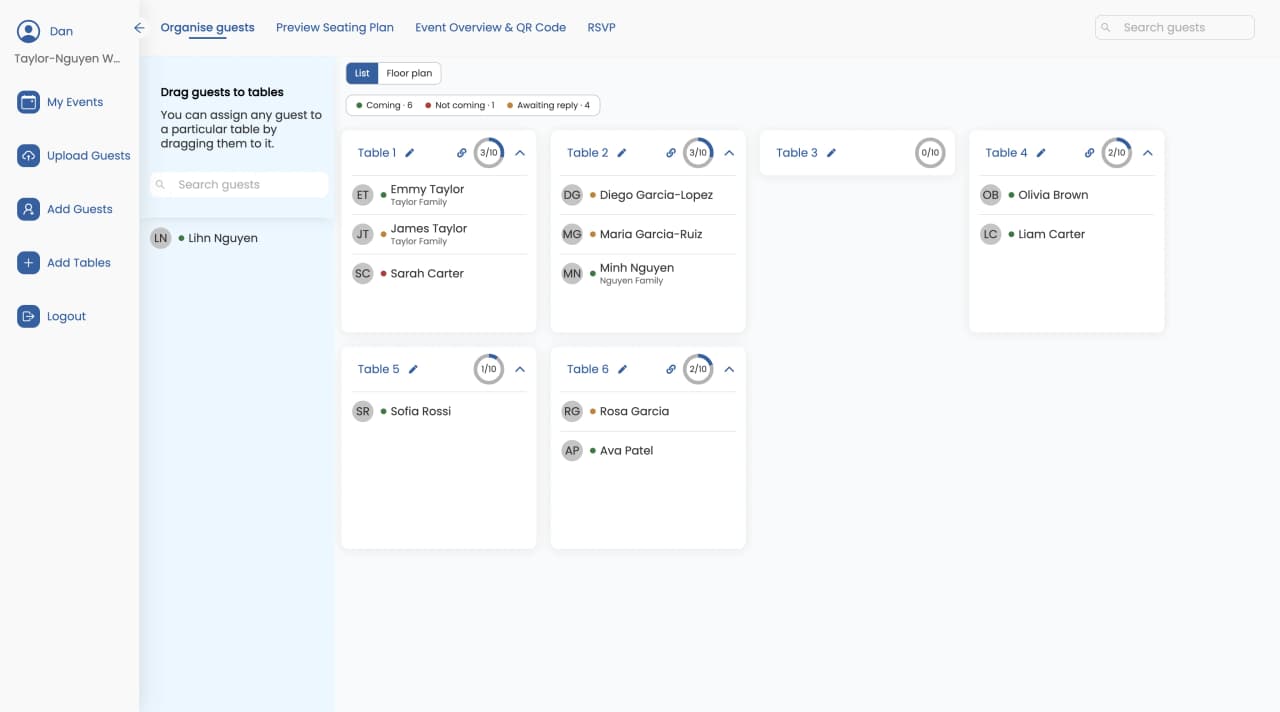Click the OB avatar for Olivia Brown
Screen dimensions: 1280x712
[x=991, y=195]
